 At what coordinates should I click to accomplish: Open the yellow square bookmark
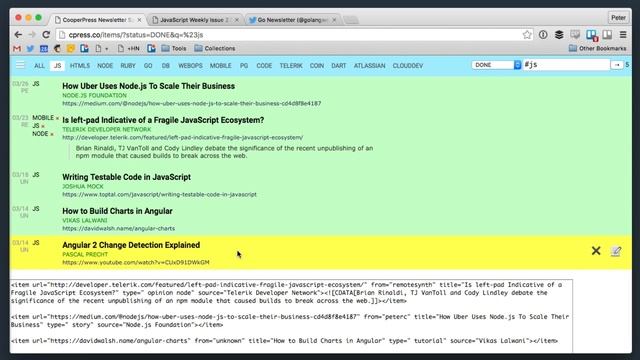tap(71, 49)
